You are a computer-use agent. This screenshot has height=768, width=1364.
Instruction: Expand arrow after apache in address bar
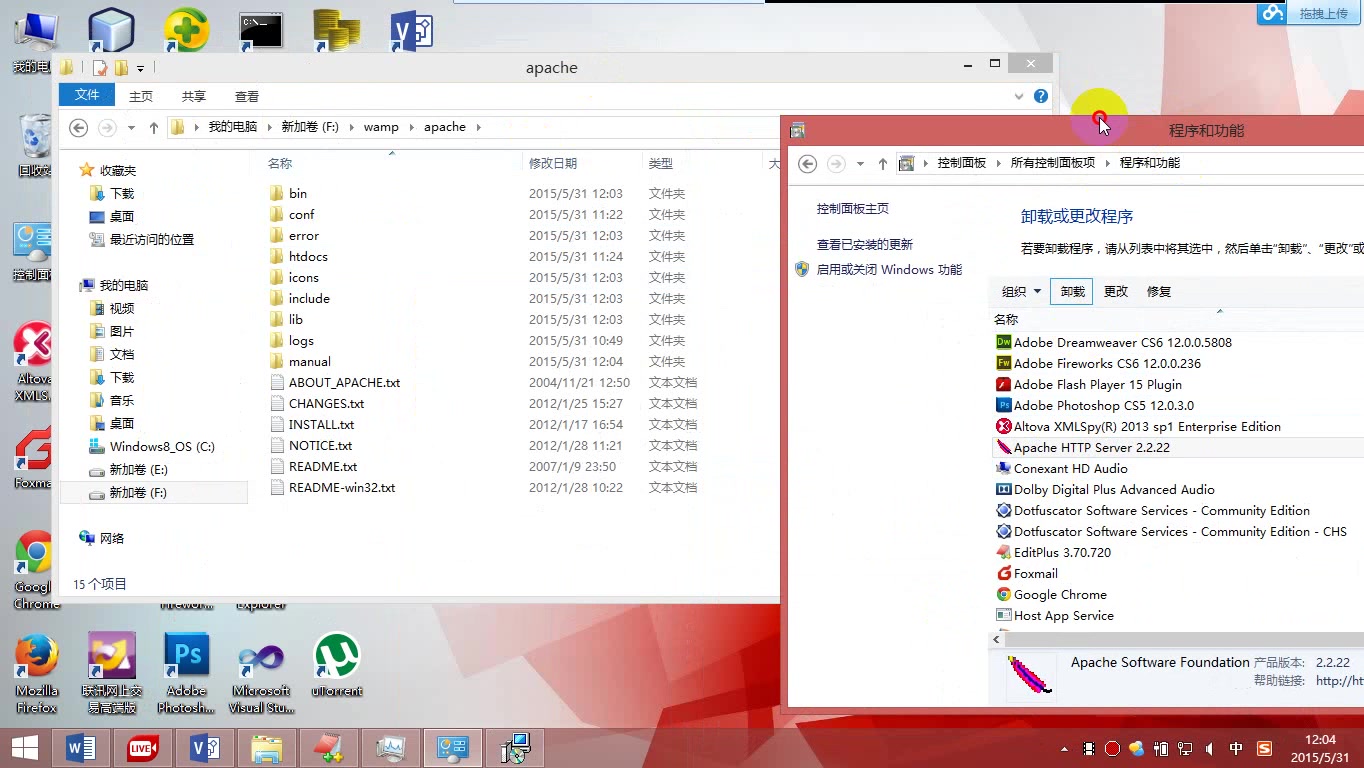[x=478, y=127]
